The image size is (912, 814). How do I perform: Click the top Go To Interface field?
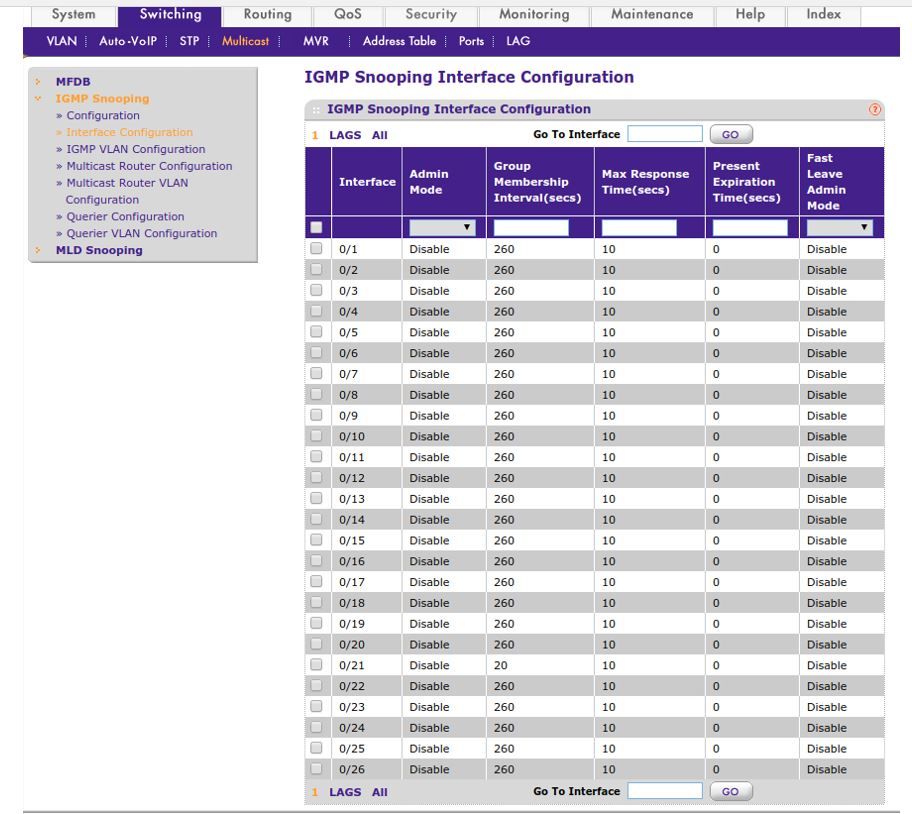(x=664, y=134)
